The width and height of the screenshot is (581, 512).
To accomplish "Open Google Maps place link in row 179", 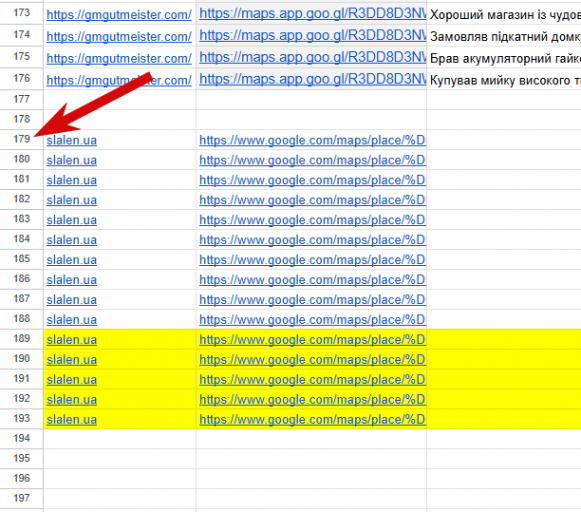I will coord(312,140).
